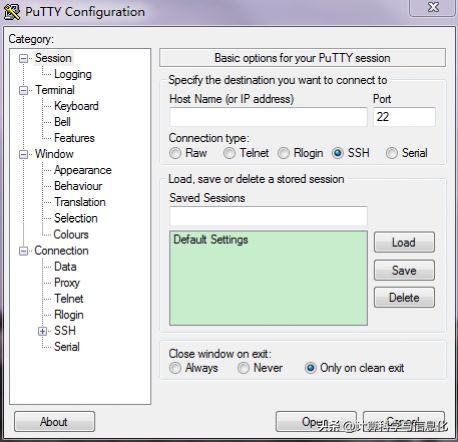This screenshot has width=458, height=442.
Task: Click the Save session button
Action: click(x=404, y=270)
